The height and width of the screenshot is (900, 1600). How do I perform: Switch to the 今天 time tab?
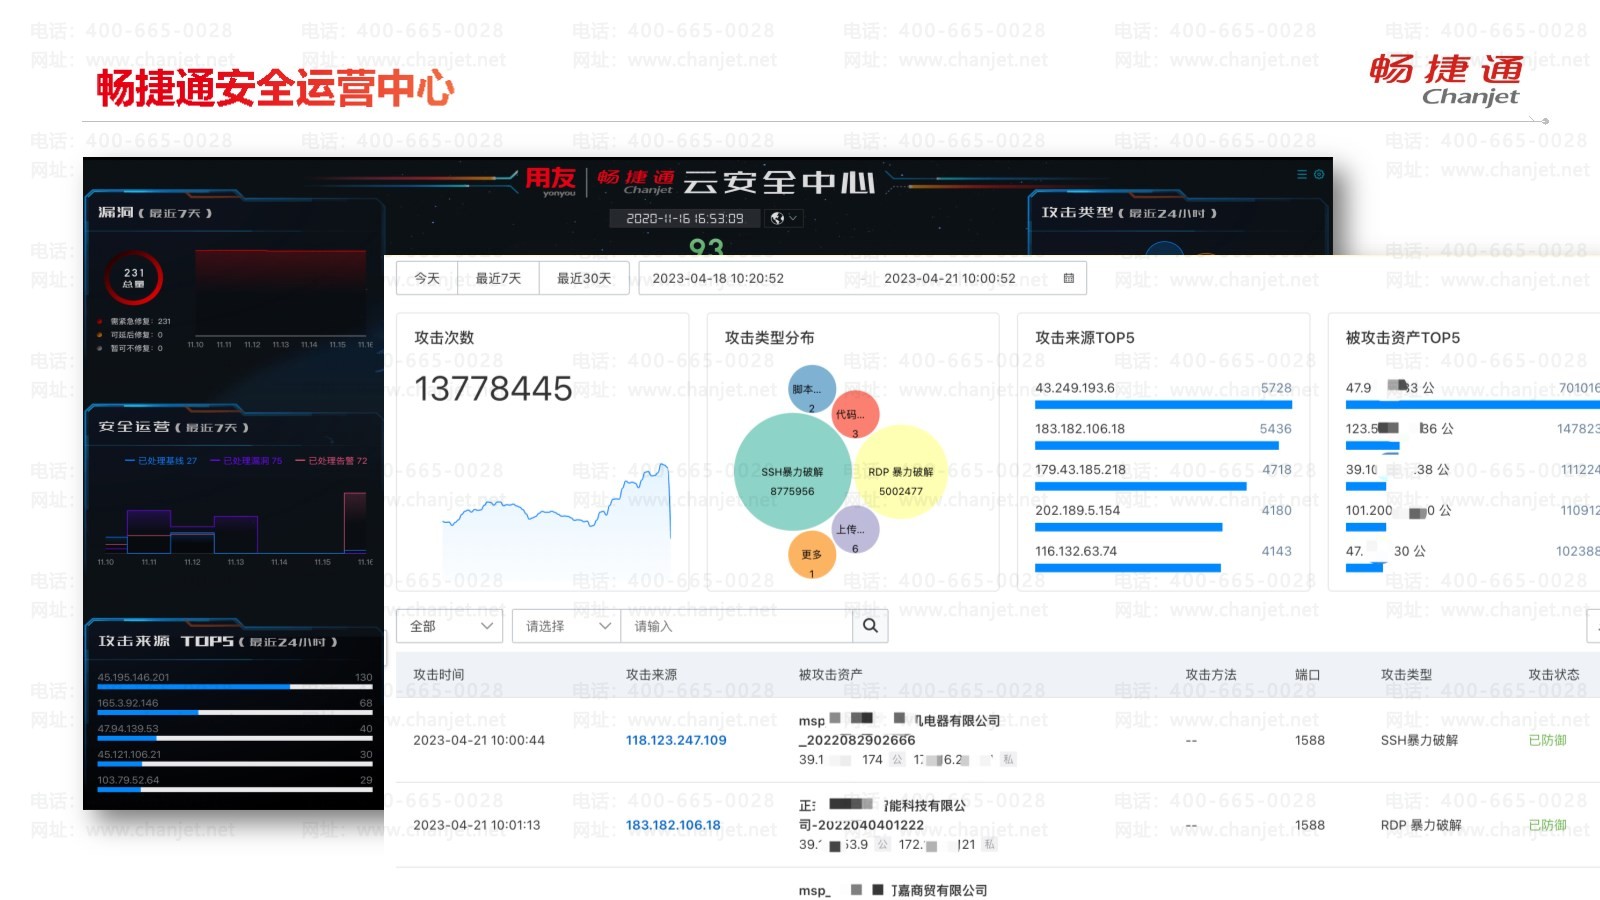coord(427,278)
